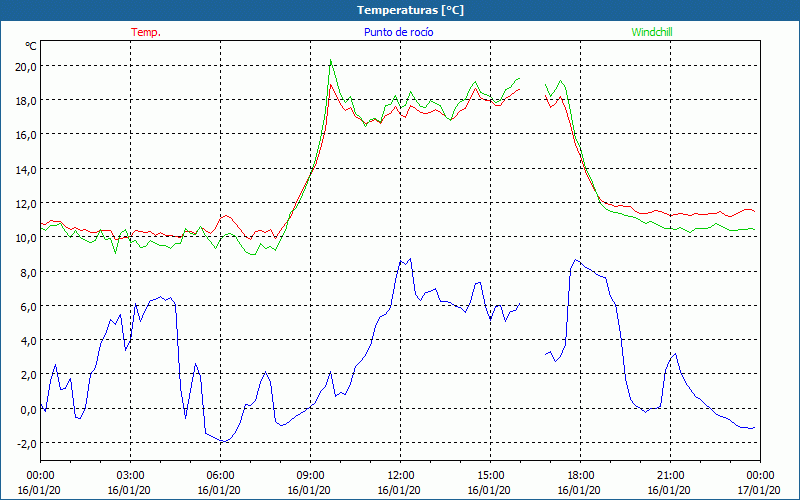
Task: Click the green windchill peak near 20°C
Action: [331, 60]
